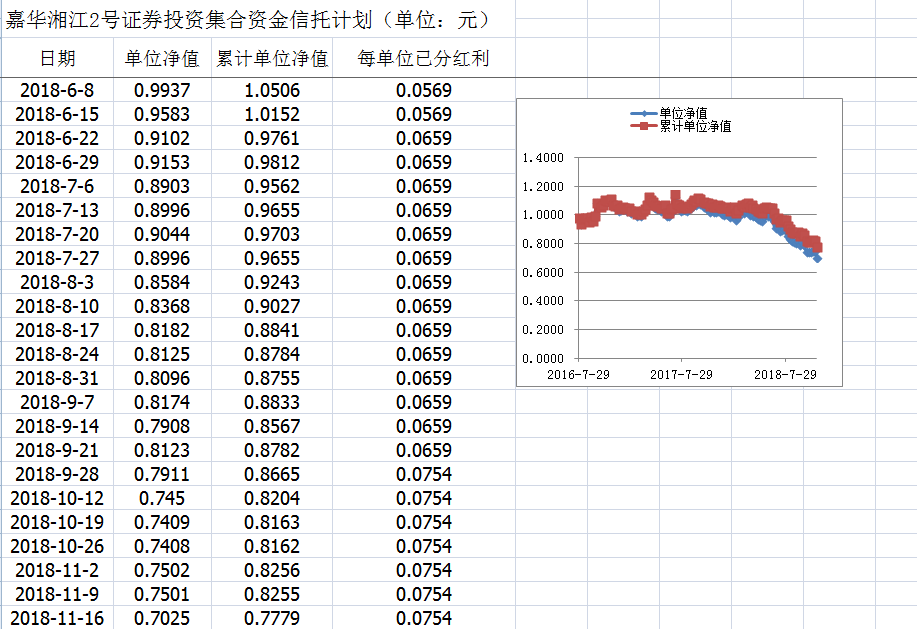Select date cell 2018-6-29

[57, 162]
